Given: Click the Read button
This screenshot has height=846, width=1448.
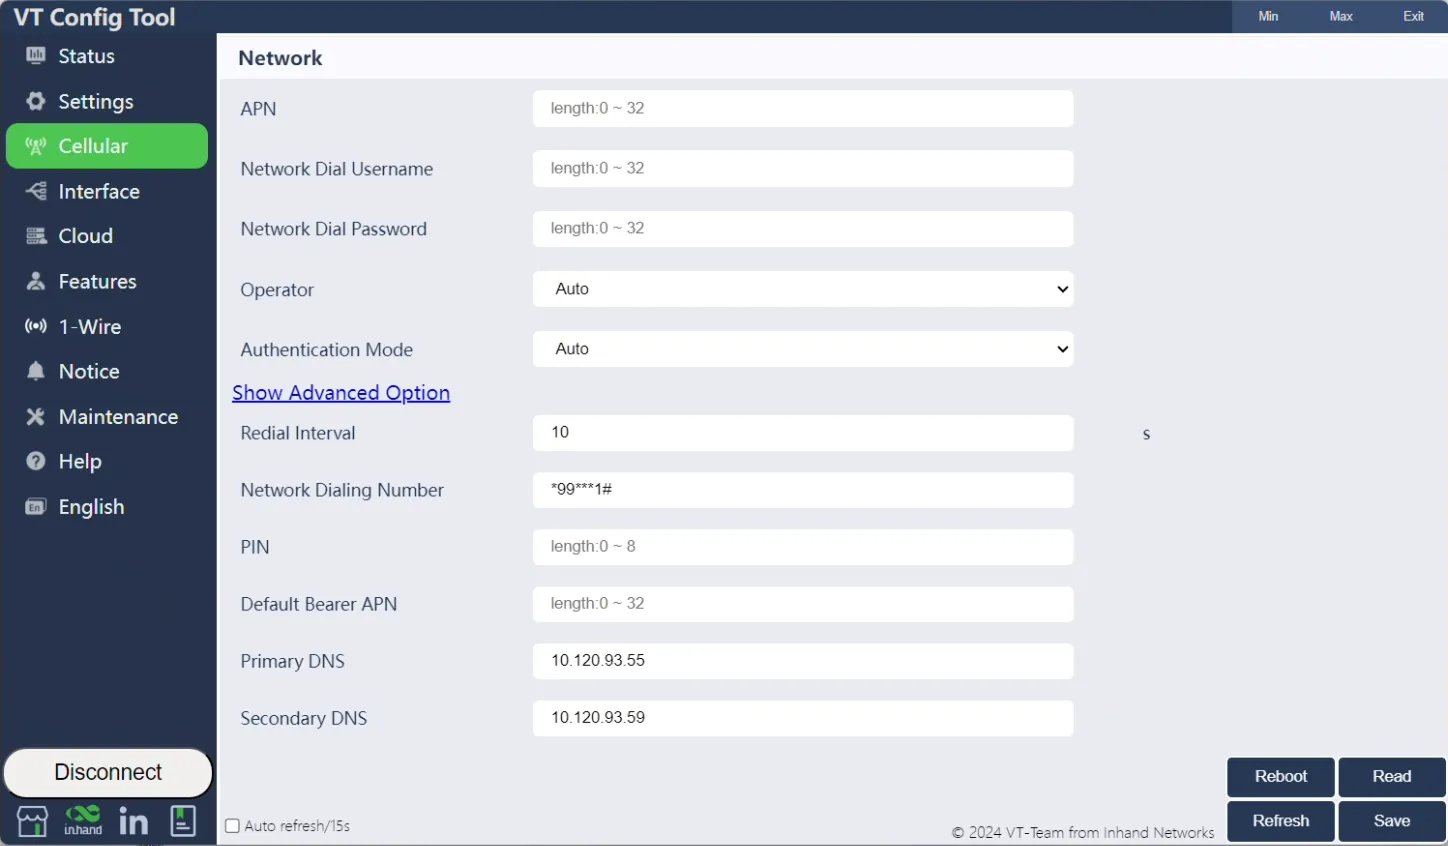Looking at the screenshot, I should point(1392,777).
